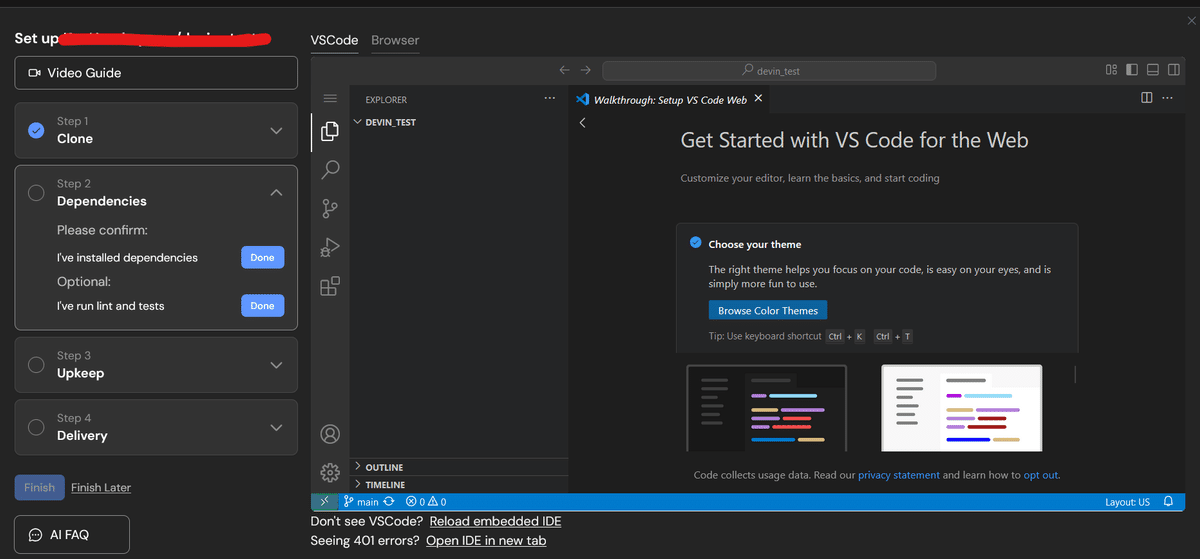Viewport: 1200px width, 559px height.
Task: Open the Extensions view icon
Action: (329, 287)
